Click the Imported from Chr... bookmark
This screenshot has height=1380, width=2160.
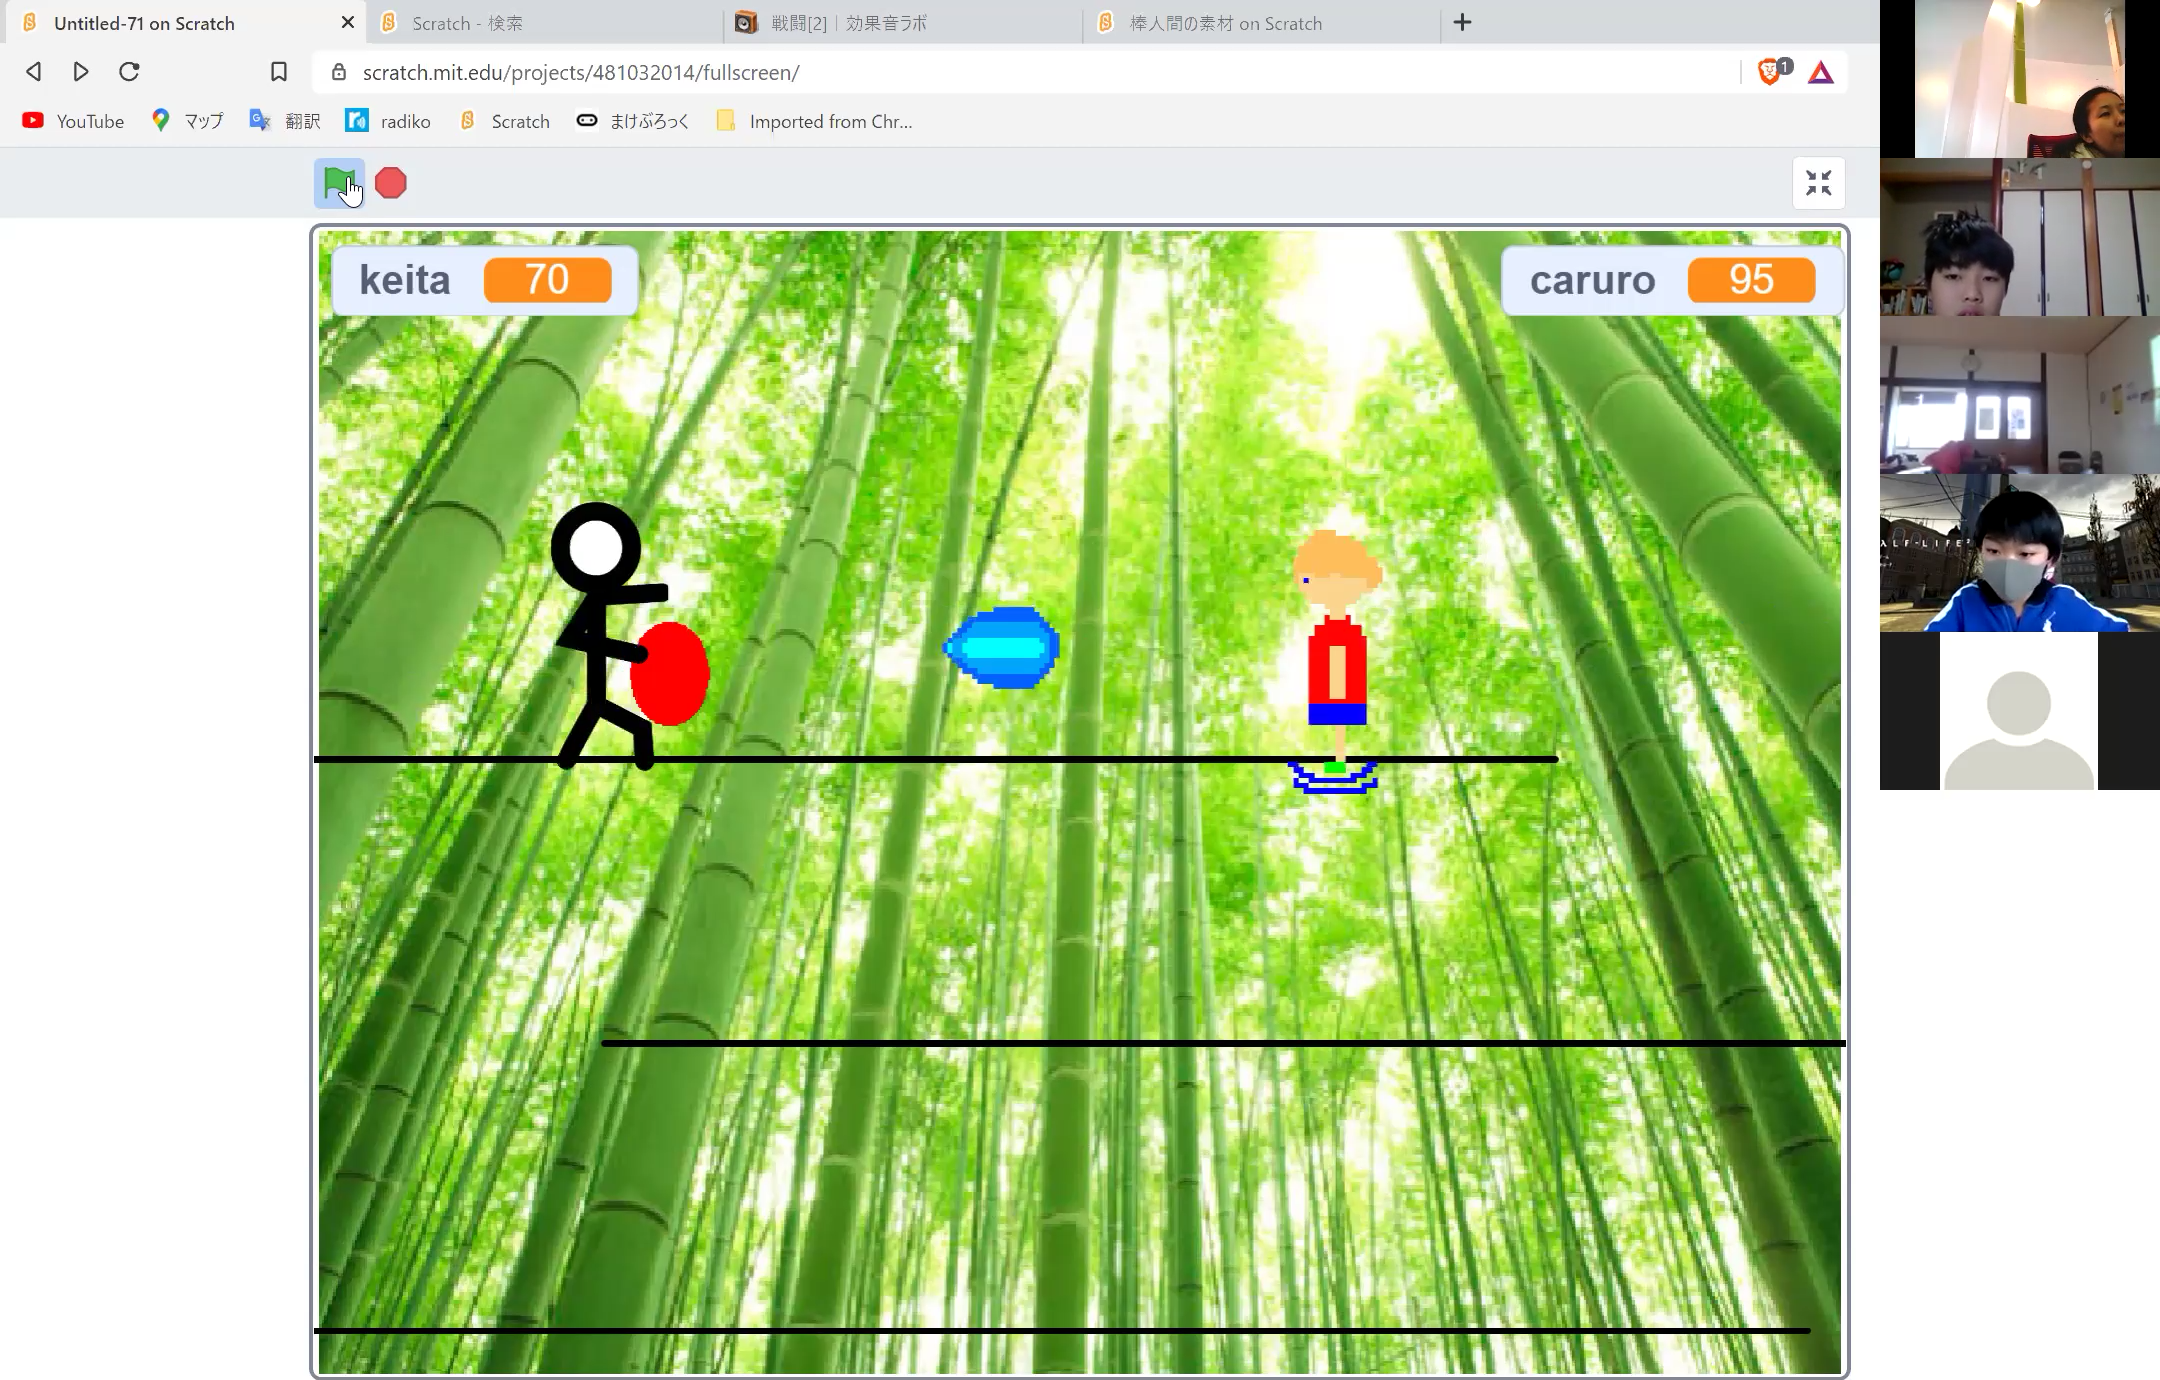(830, 121)
